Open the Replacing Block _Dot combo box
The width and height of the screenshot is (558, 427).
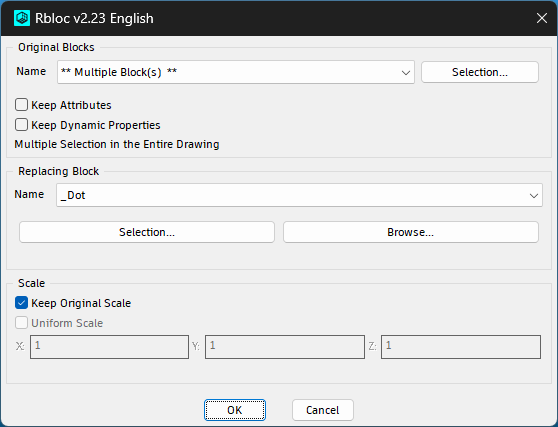299,195
